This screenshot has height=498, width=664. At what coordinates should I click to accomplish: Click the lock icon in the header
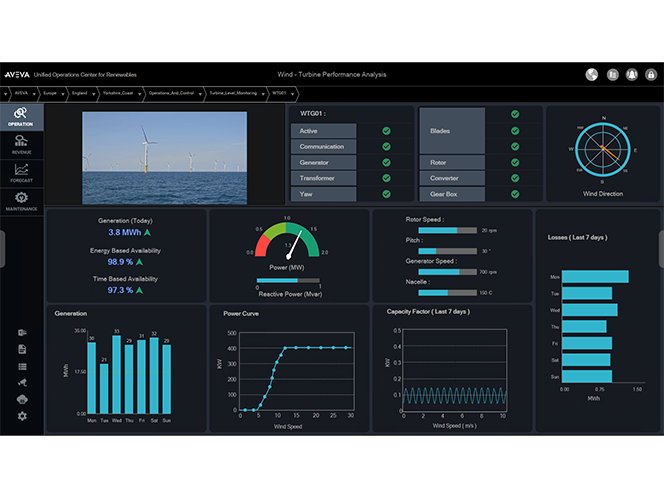coord(651,74)
